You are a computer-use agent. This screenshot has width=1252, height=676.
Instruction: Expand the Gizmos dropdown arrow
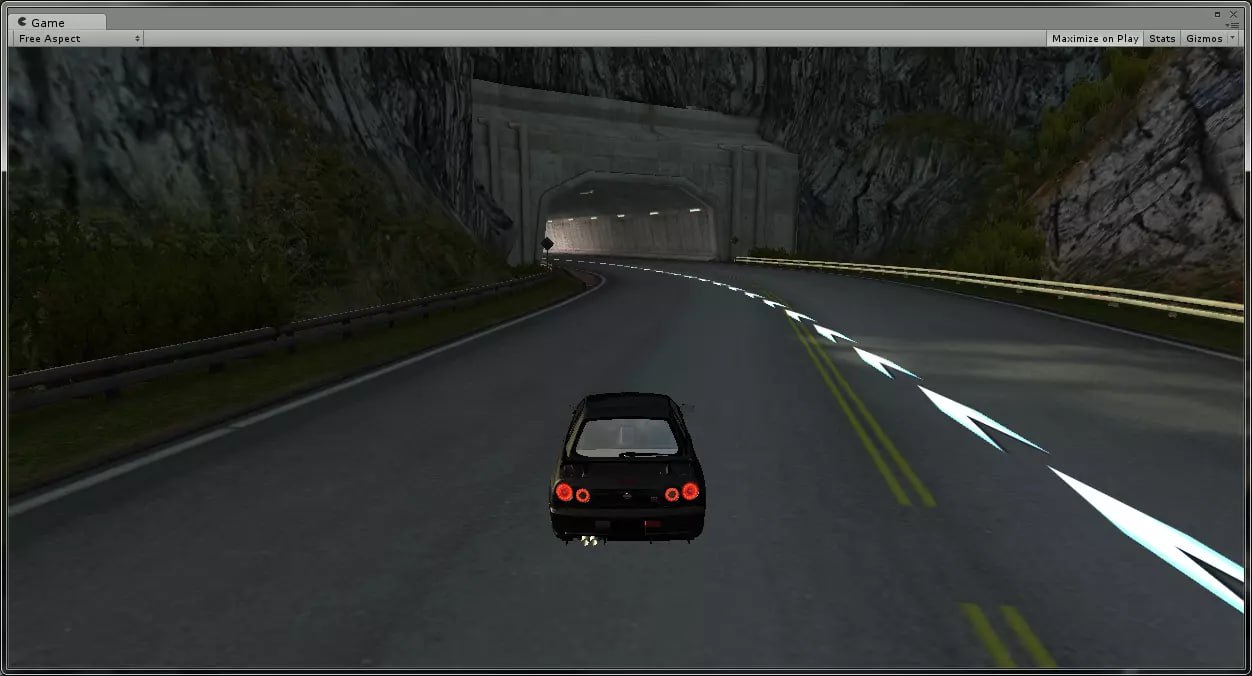pos(1231,38)
